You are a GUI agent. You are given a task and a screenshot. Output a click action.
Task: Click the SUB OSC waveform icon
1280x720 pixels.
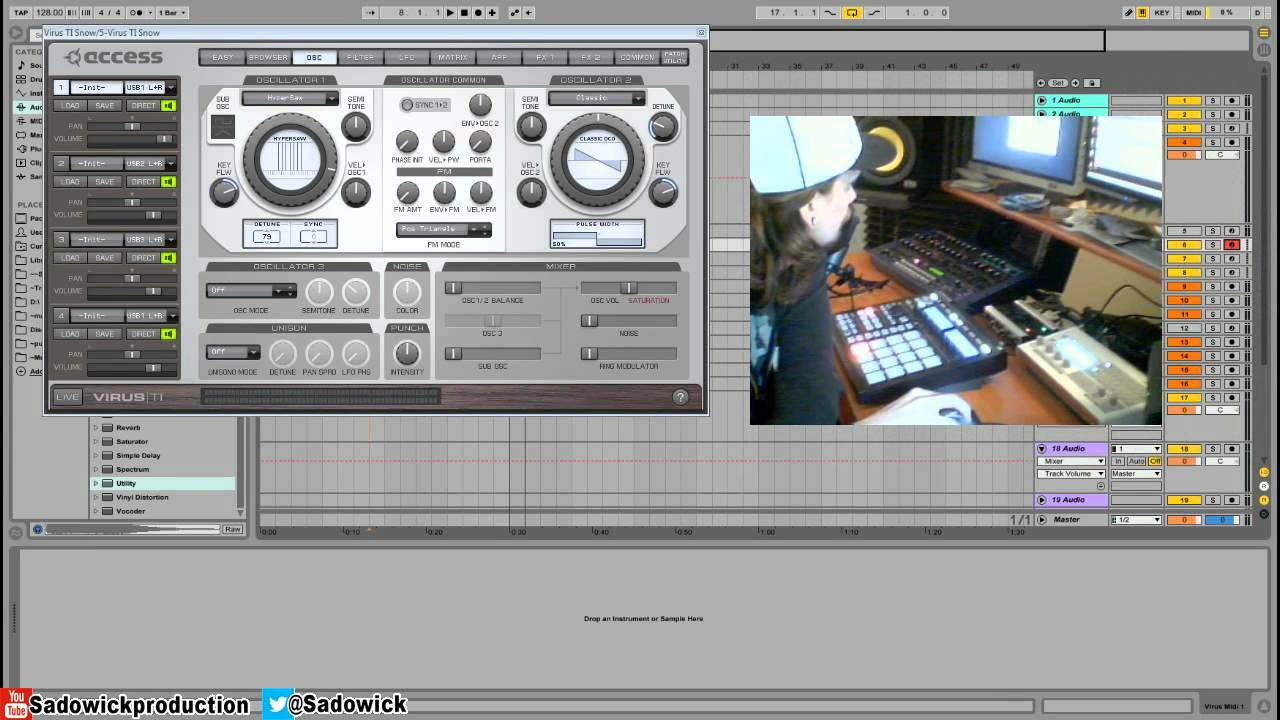click(223, 127)
